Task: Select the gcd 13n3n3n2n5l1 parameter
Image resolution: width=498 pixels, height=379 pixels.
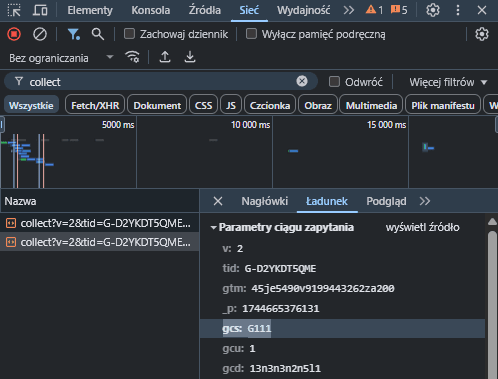Action: 271,368
